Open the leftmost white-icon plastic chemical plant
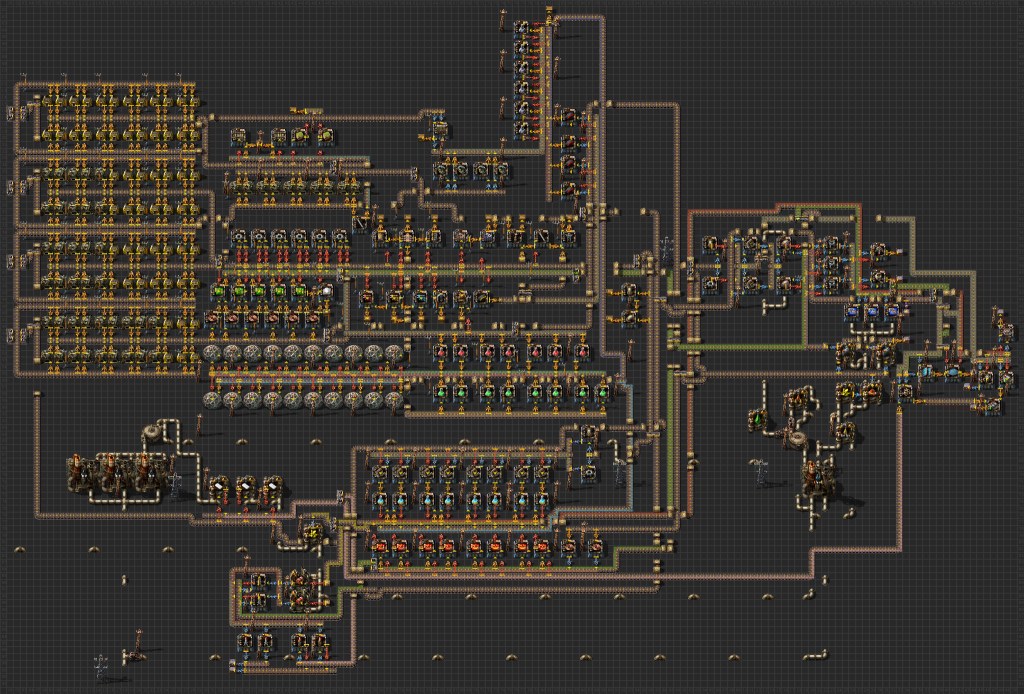The width and height of the screenshot is (1024, 694). [218, 486]
